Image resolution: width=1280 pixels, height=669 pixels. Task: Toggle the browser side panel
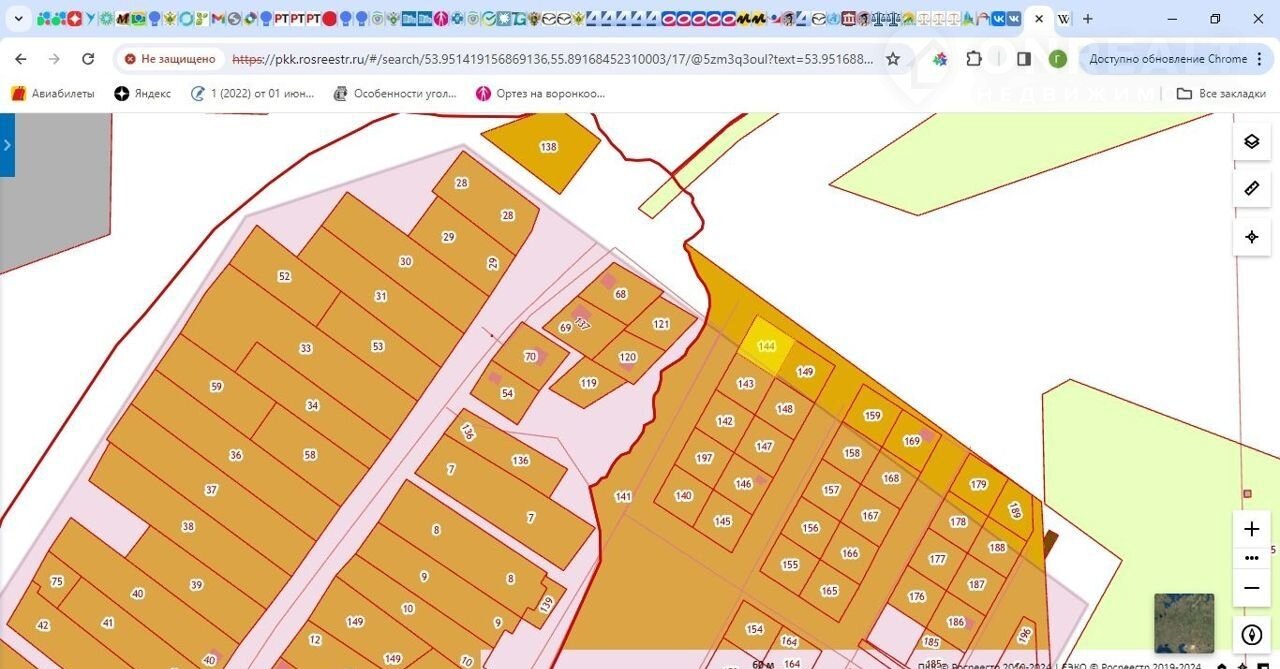click(1024, 59)
